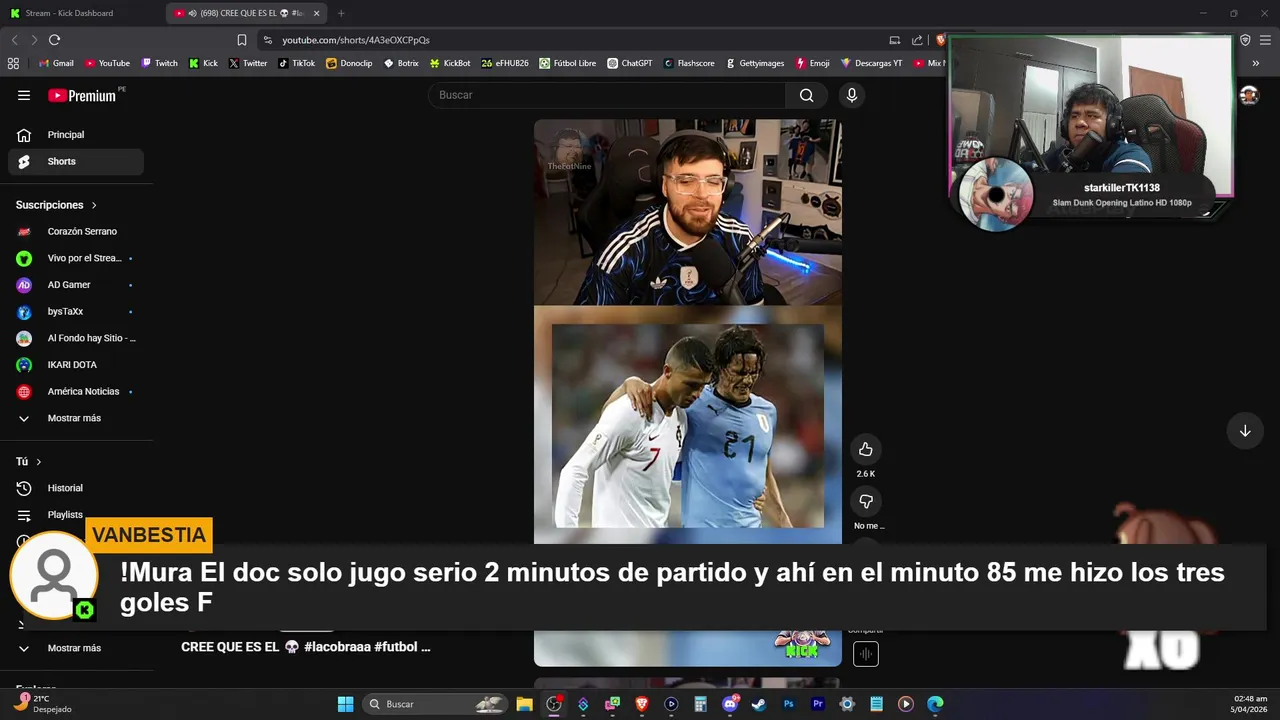Dislike the Short with thumbs down
The height and width of the screenshot is (720, 1280).
866,501
